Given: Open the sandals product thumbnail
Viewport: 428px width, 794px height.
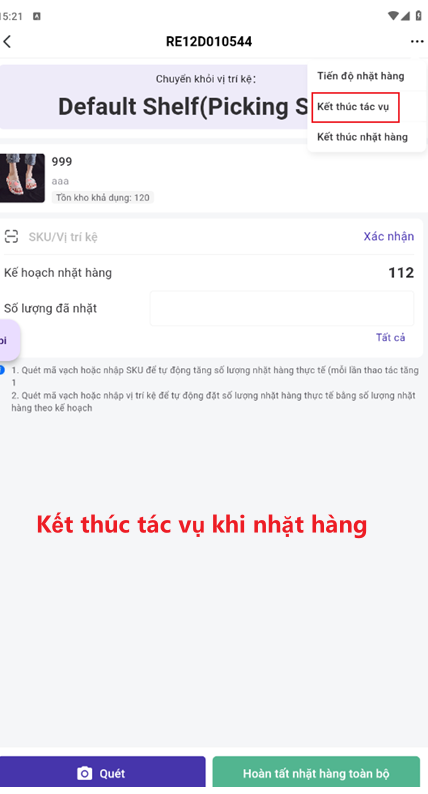Looking at the screenshot, I should [x=22, y=178].
